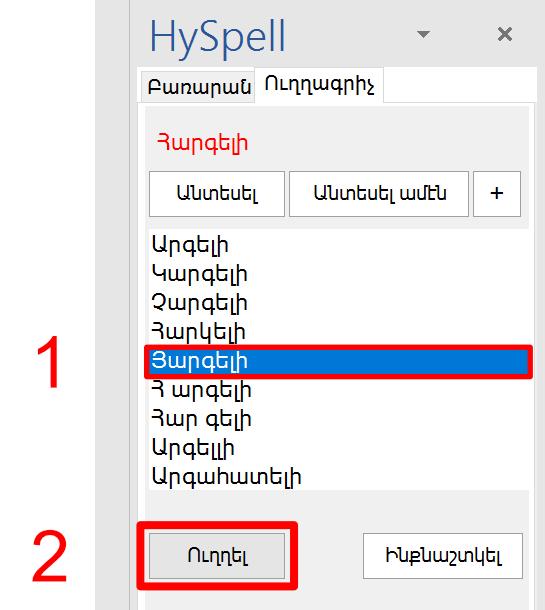Select the Ուղղագրիչ tab

(x=319, y=84)
